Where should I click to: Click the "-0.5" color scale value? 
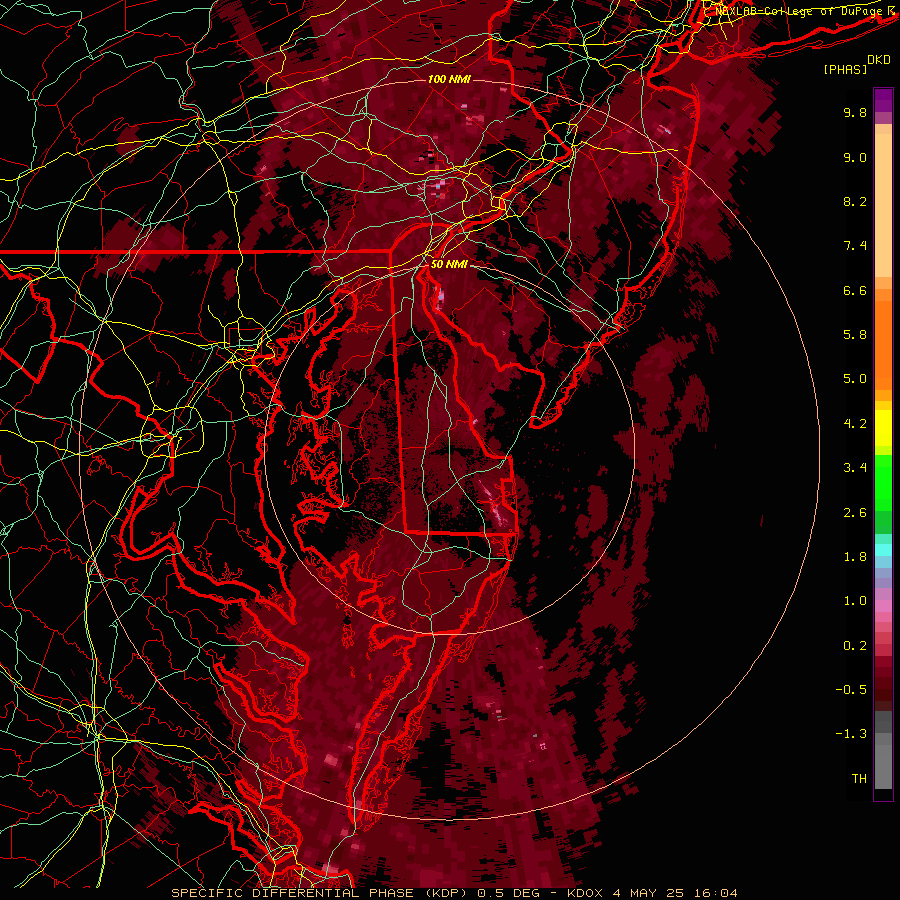[x=851, y=690]
